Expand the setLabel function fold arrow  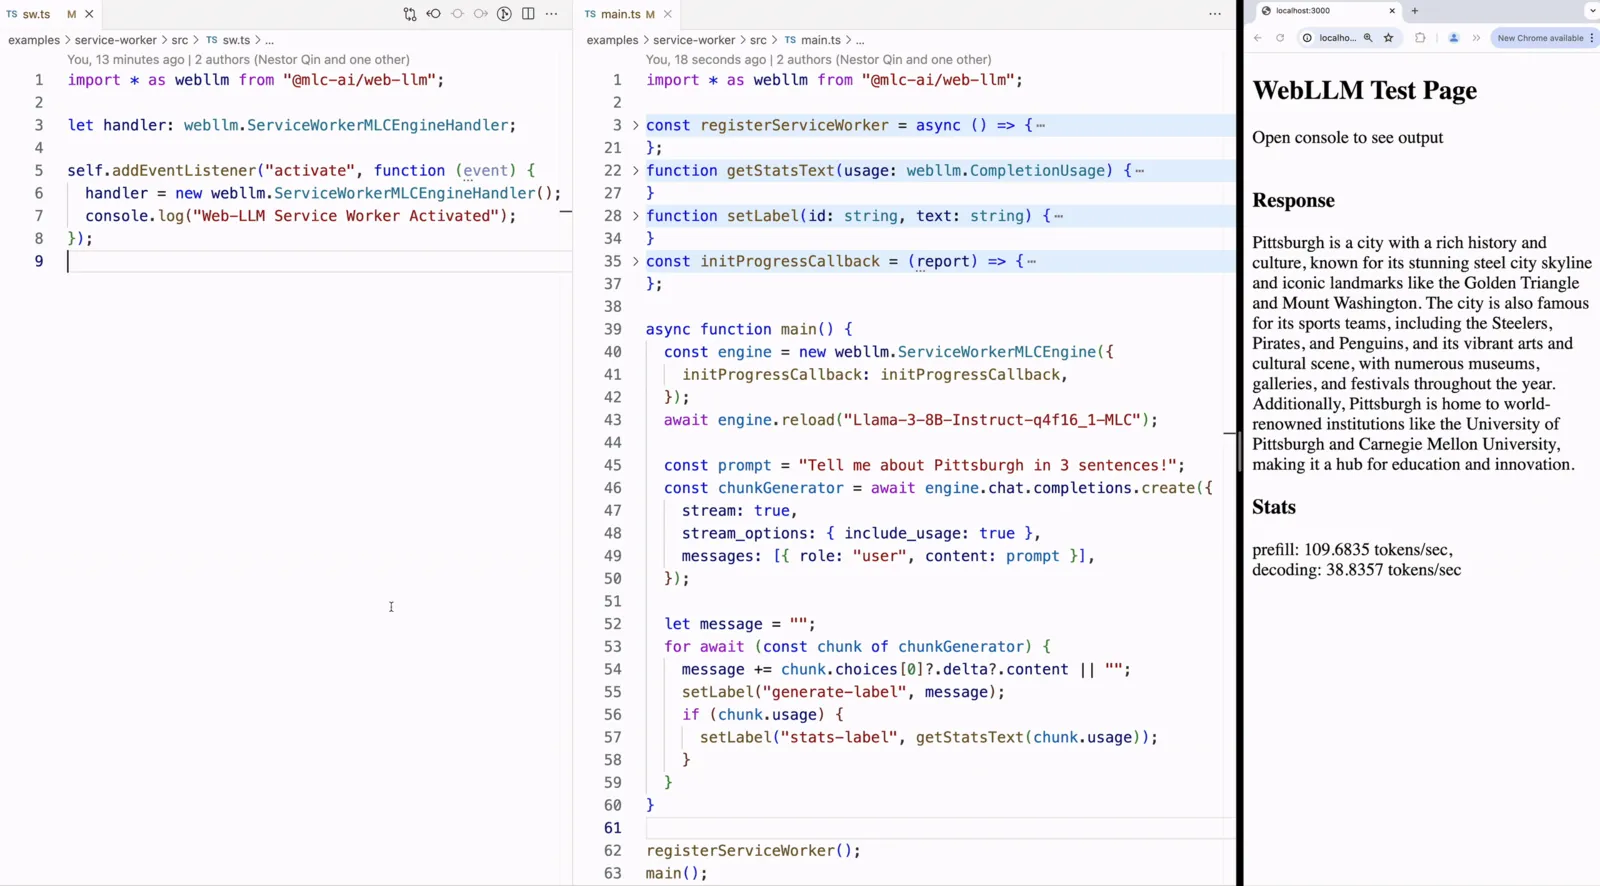635,216
